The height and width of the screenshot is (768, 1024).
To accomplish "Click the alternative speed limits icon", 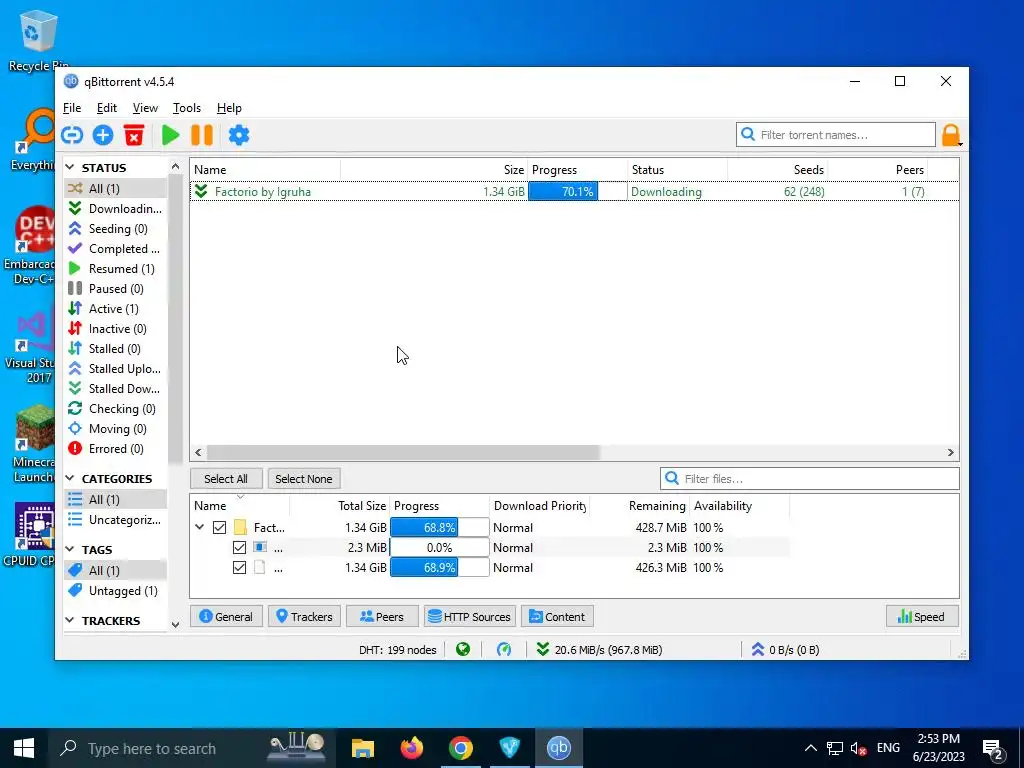I will 504,650.
